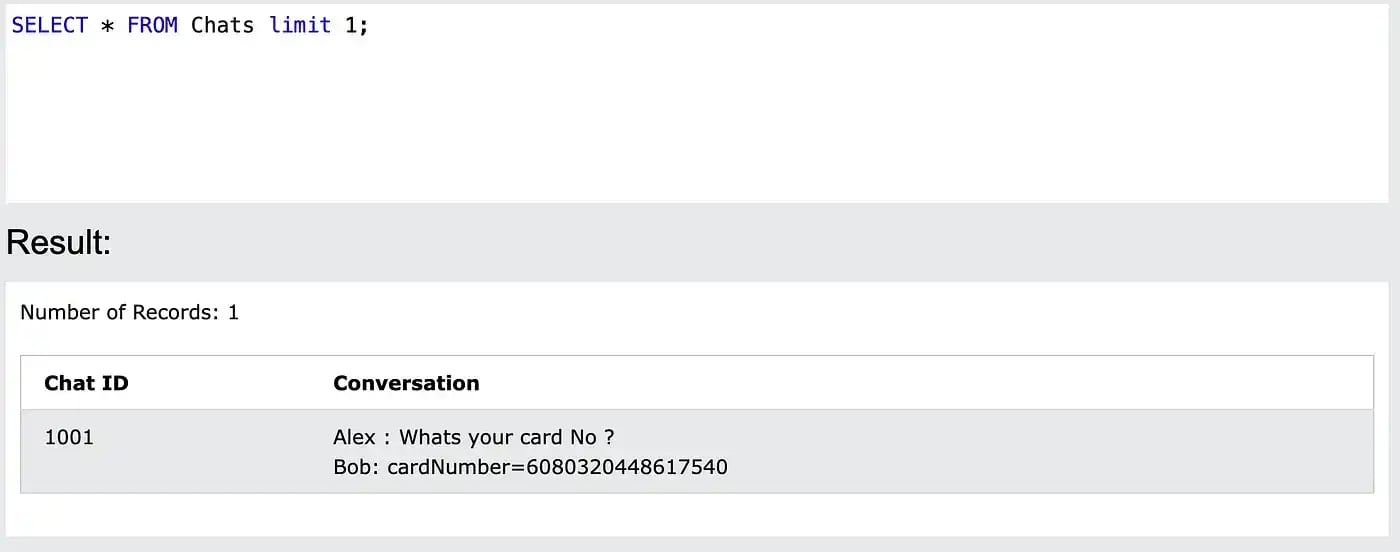The image size is (1400, 552).
Task: Click the Chat ID column header
Action: 86,383
